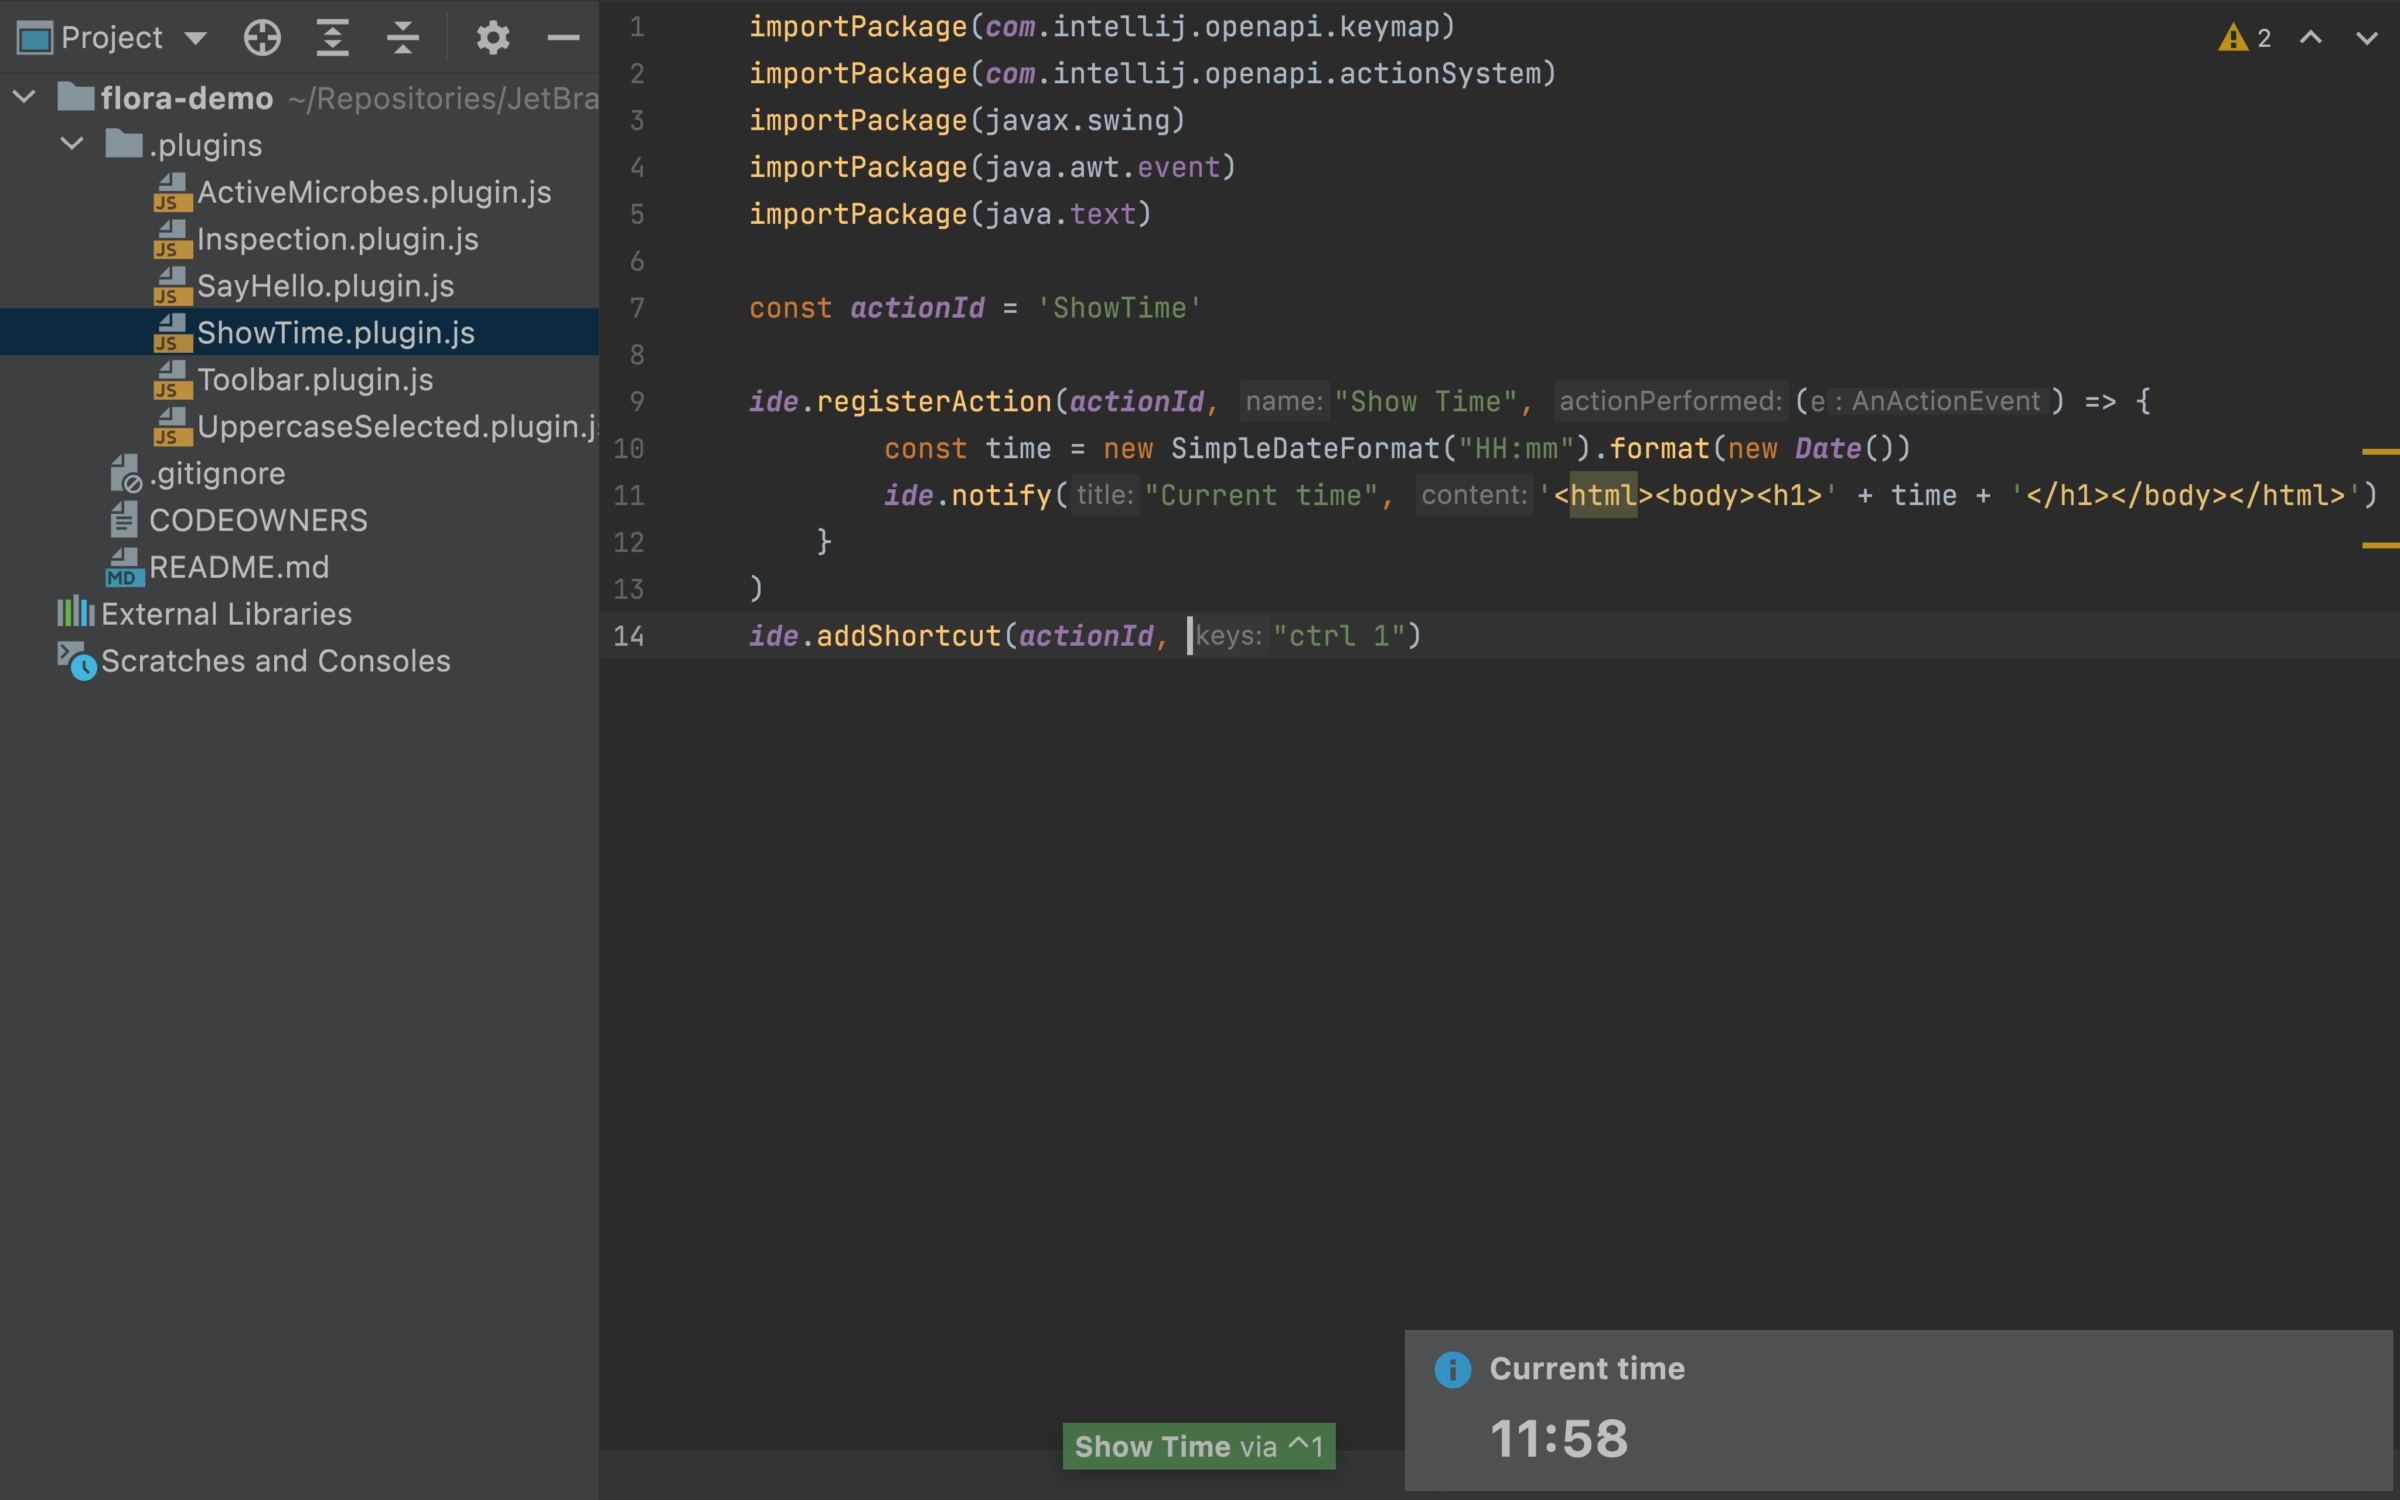
Task: Click the .gitignore file icon
Action: point(126,474)
